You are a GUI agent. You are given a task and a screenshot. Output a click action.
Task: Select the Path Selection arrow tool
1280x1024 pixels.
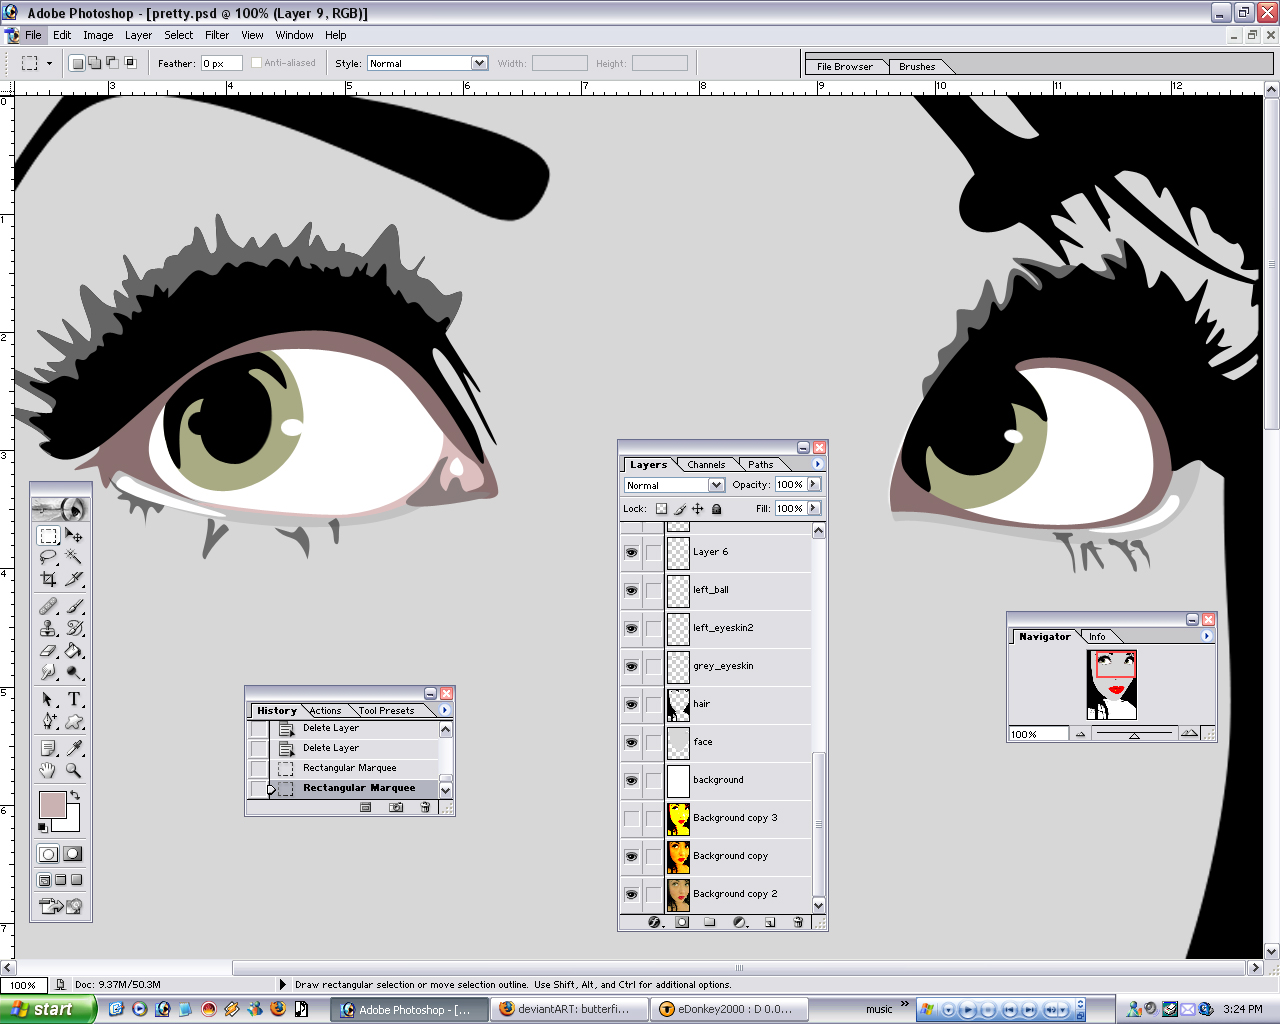point(48,699)
